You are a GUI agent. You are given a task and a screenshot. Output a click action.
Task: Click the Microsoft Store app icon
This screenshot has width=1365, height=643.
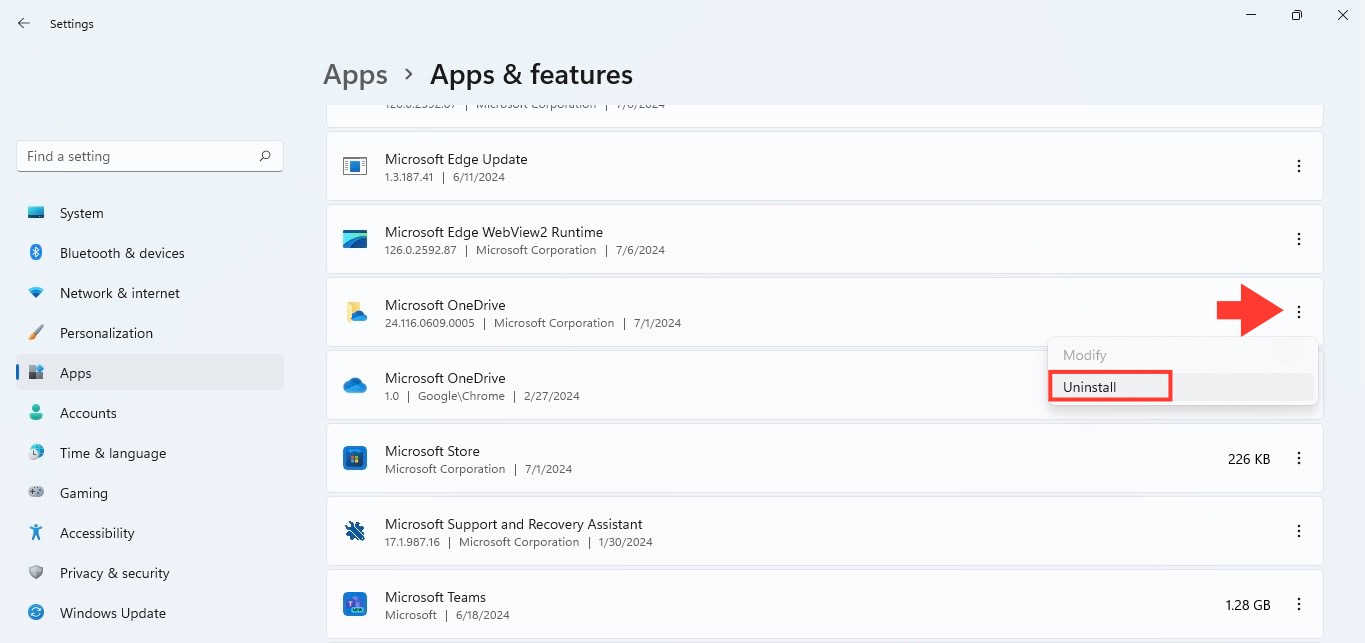(355, 458)
